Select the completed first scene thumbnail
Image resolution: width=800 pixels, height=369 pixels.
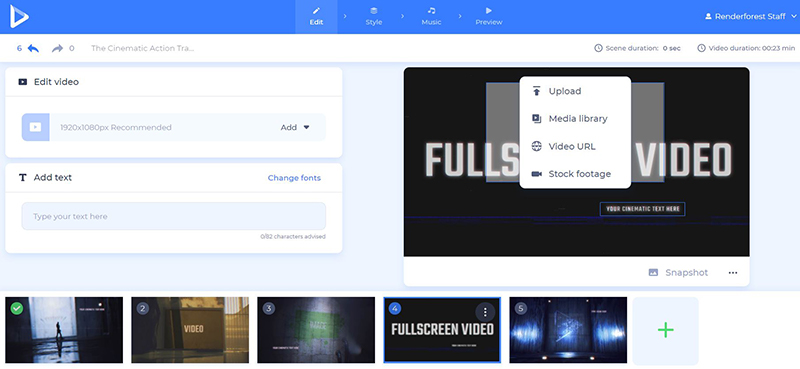(64, 330)
